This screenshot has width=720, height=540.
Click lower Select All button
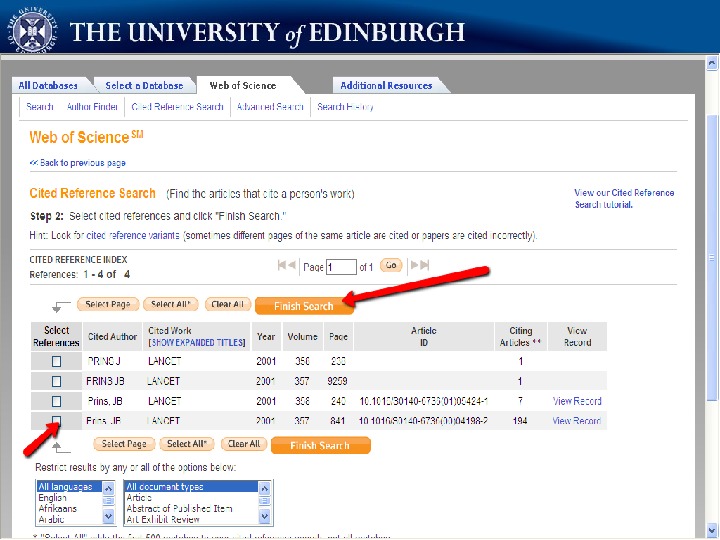[x=187, y=444]
